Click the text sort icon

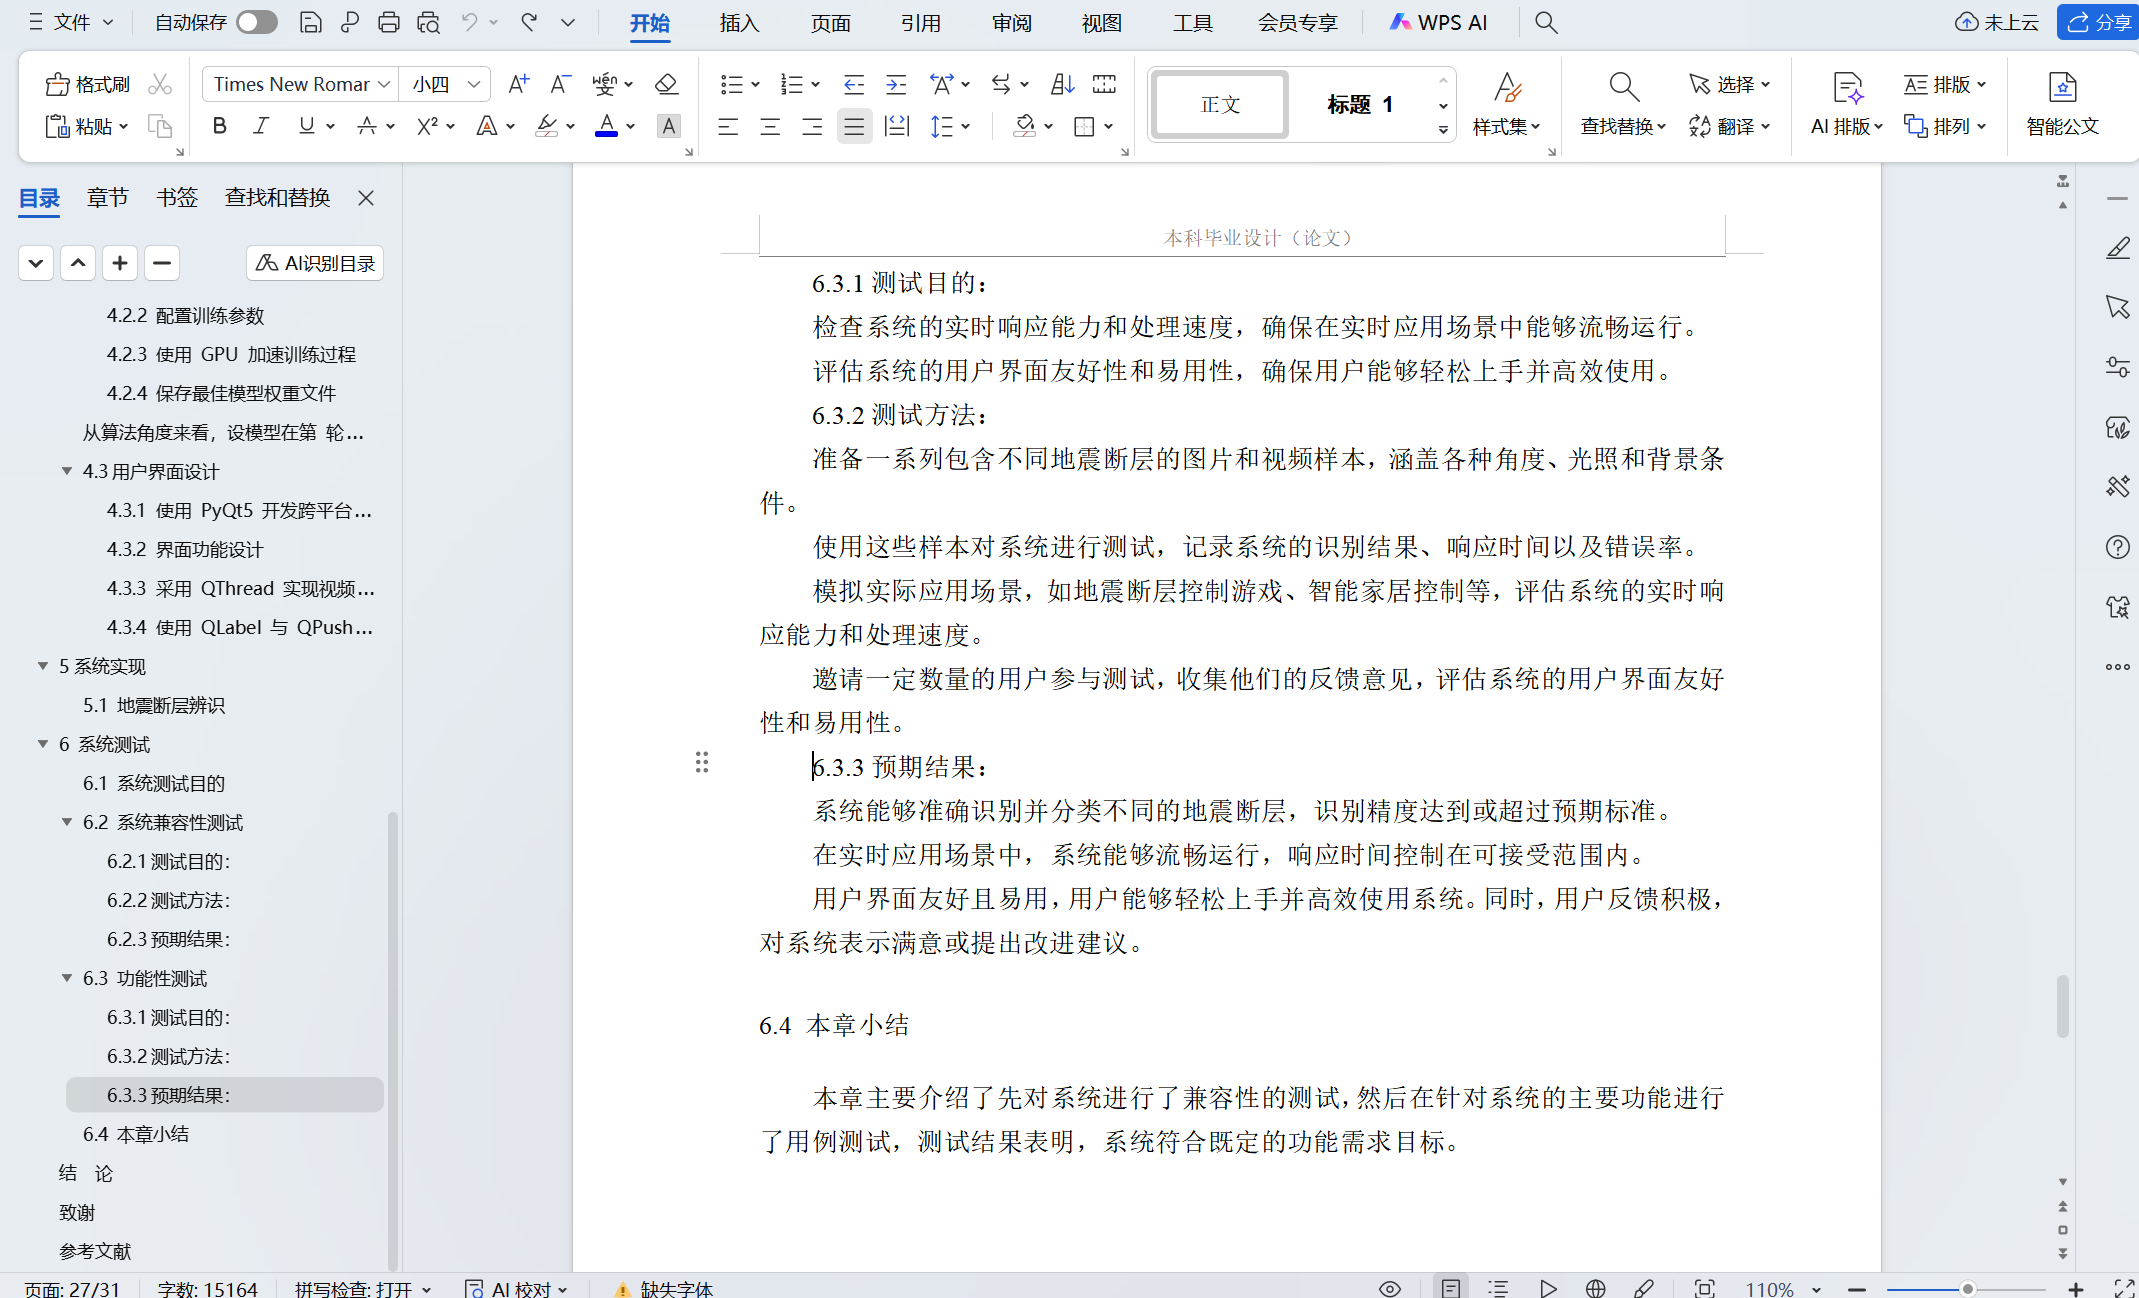pos(1063,84)
